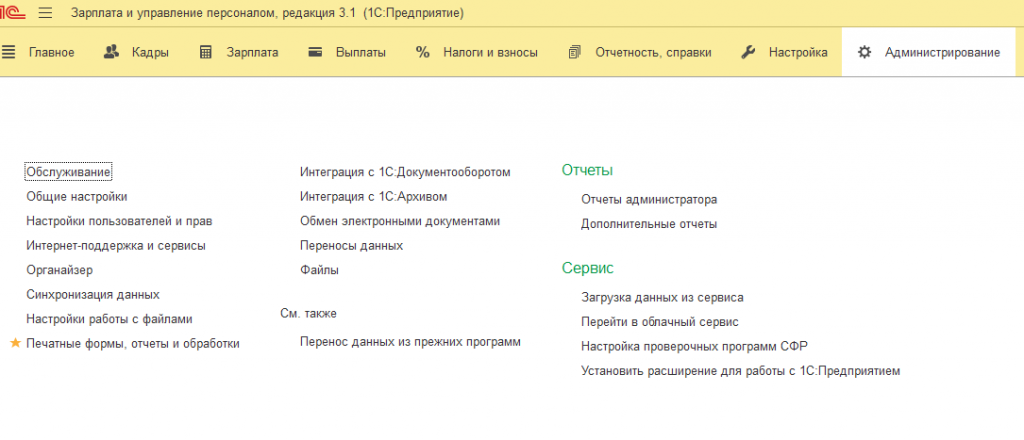Open Интернет-поддержка и сервисы

click(116, 246)
